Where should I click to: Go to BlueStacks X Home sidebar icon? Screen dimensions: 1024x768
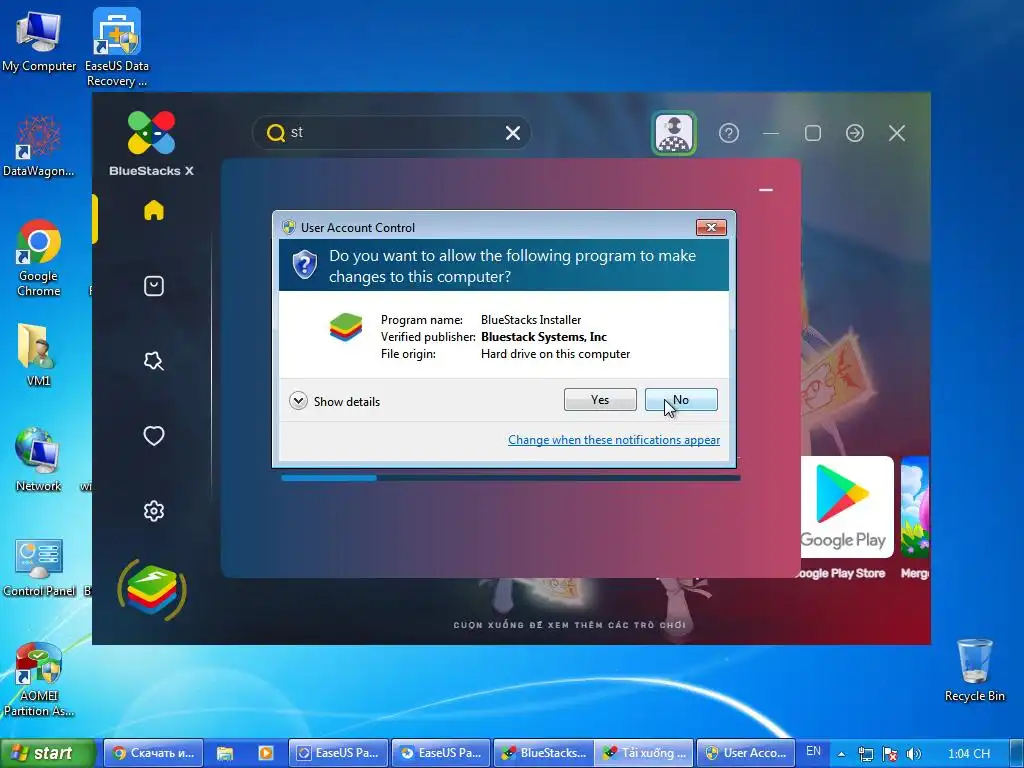coord(154,210)
